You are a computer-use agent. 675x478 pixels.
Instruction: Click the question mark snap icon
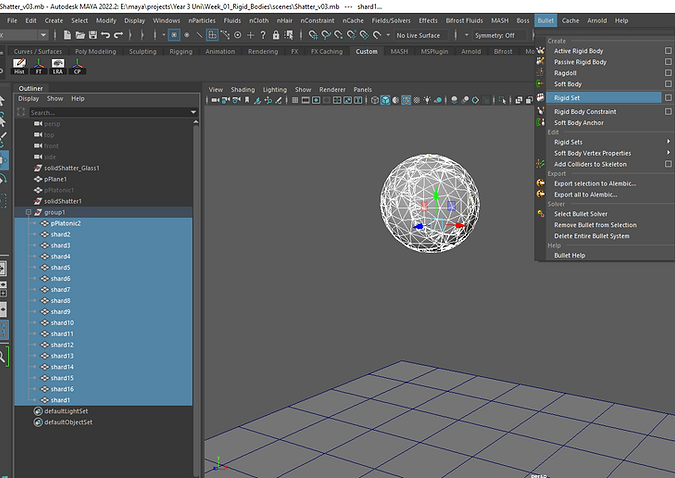click(x=263, y=35)
